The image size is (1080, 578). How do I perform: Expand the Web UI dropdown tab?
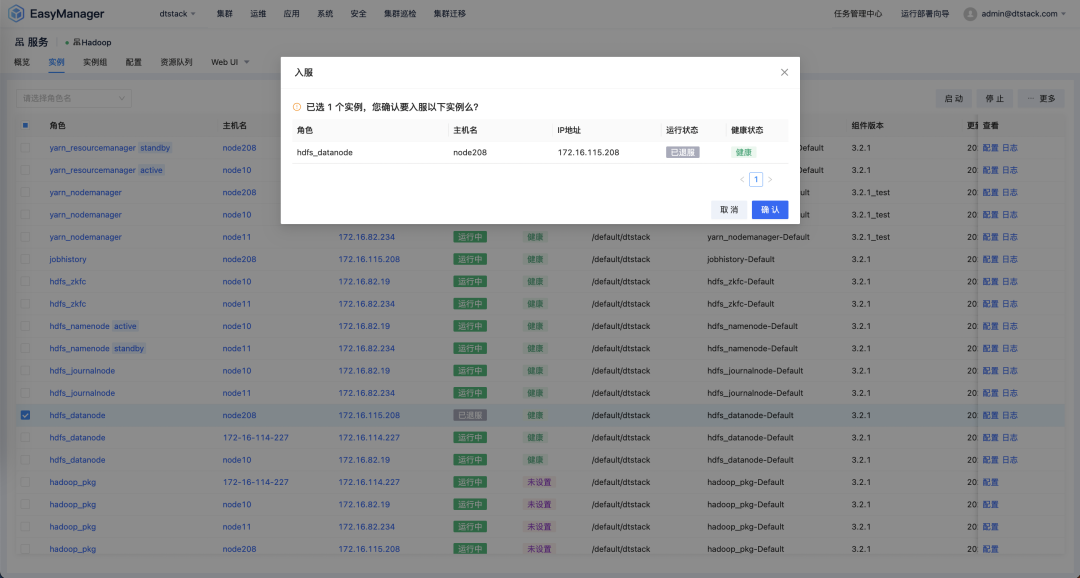click(229, 62)
